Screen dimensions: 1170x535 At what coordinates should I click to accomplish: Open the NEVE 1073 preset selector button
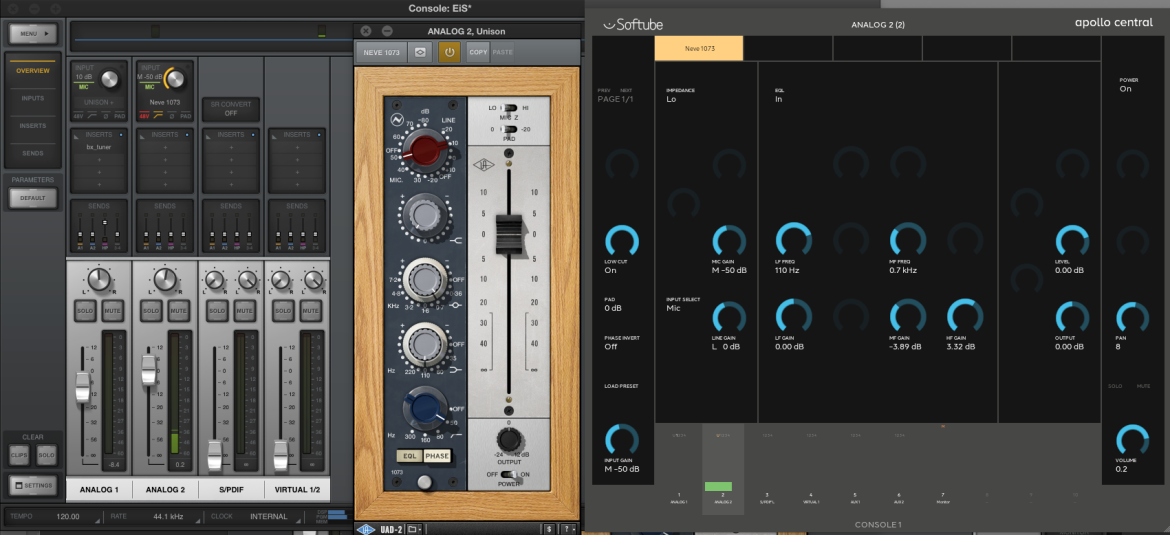(381, 53)
